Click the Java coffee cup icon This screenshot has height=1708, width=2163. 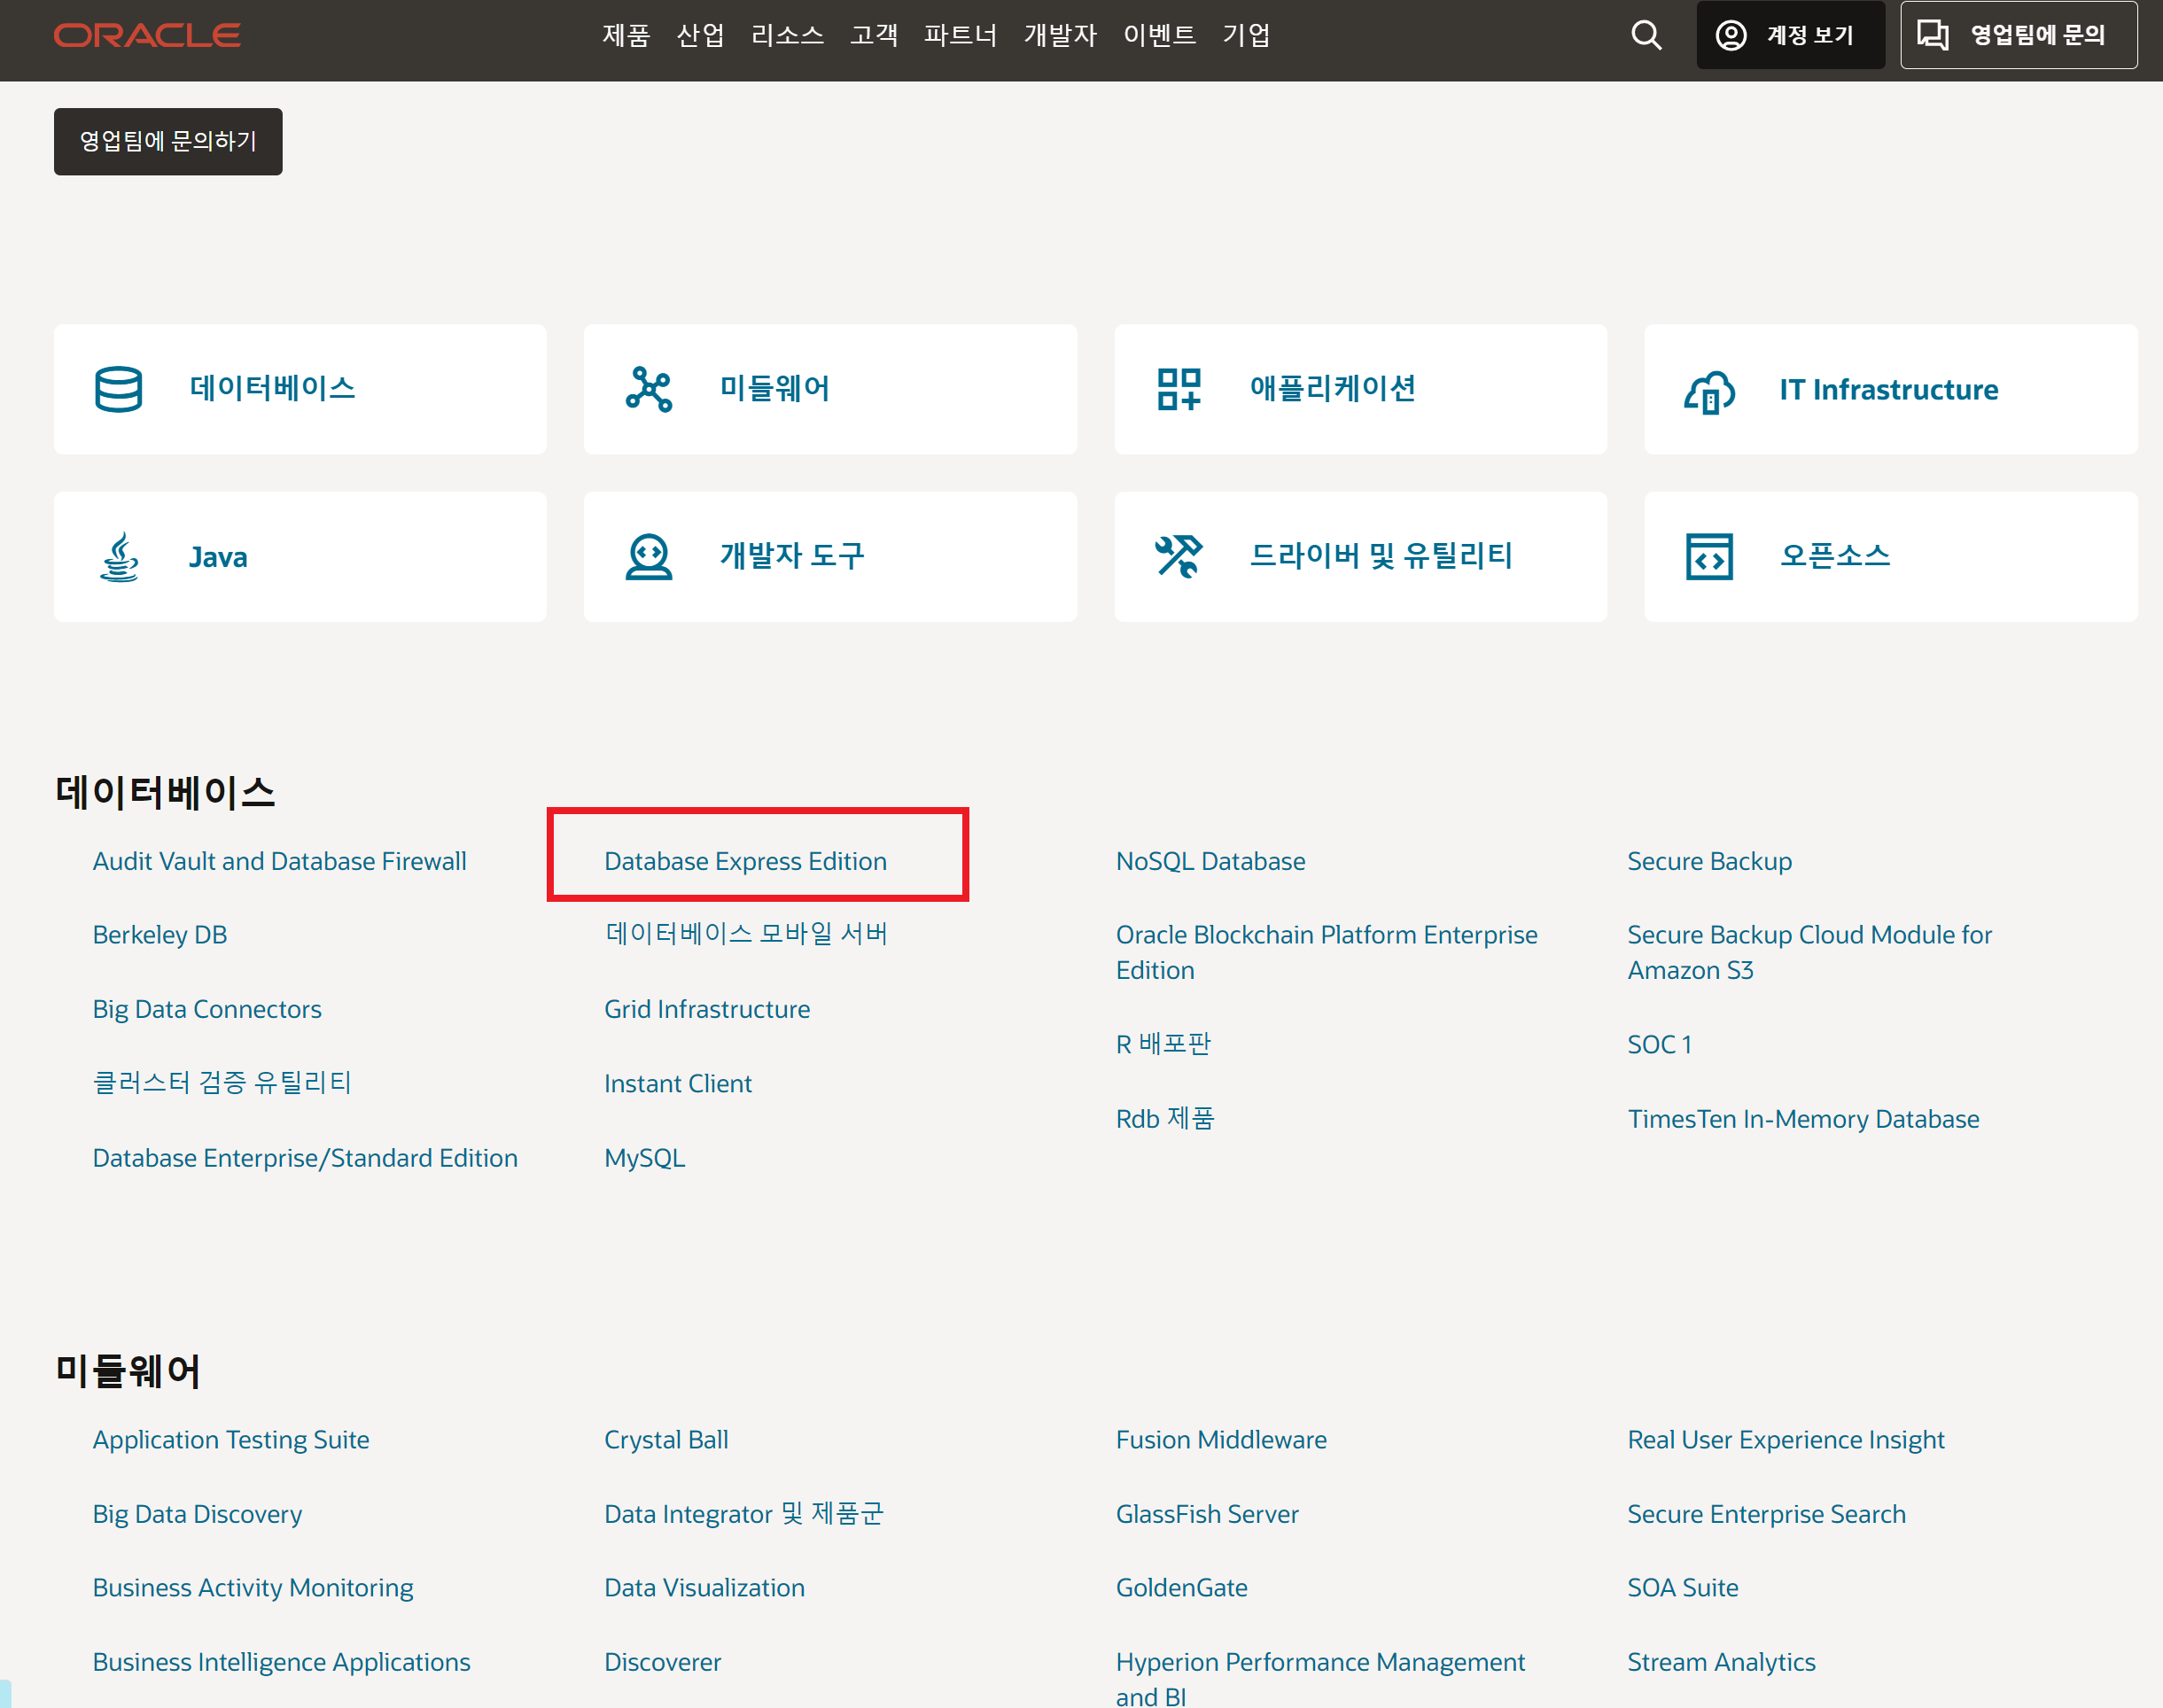pyautogui.click(x=120, y=557)
